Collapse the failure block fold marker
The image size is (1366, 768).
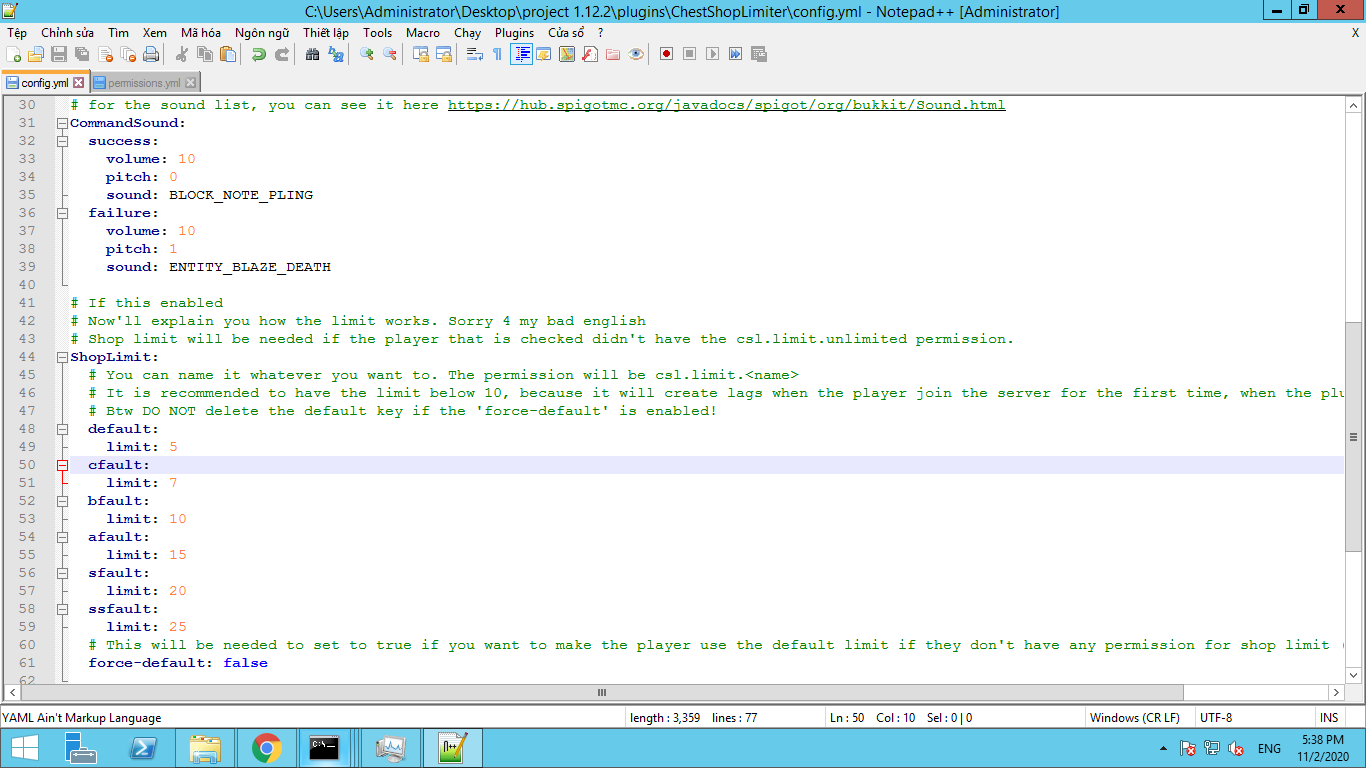click(62, 213)
